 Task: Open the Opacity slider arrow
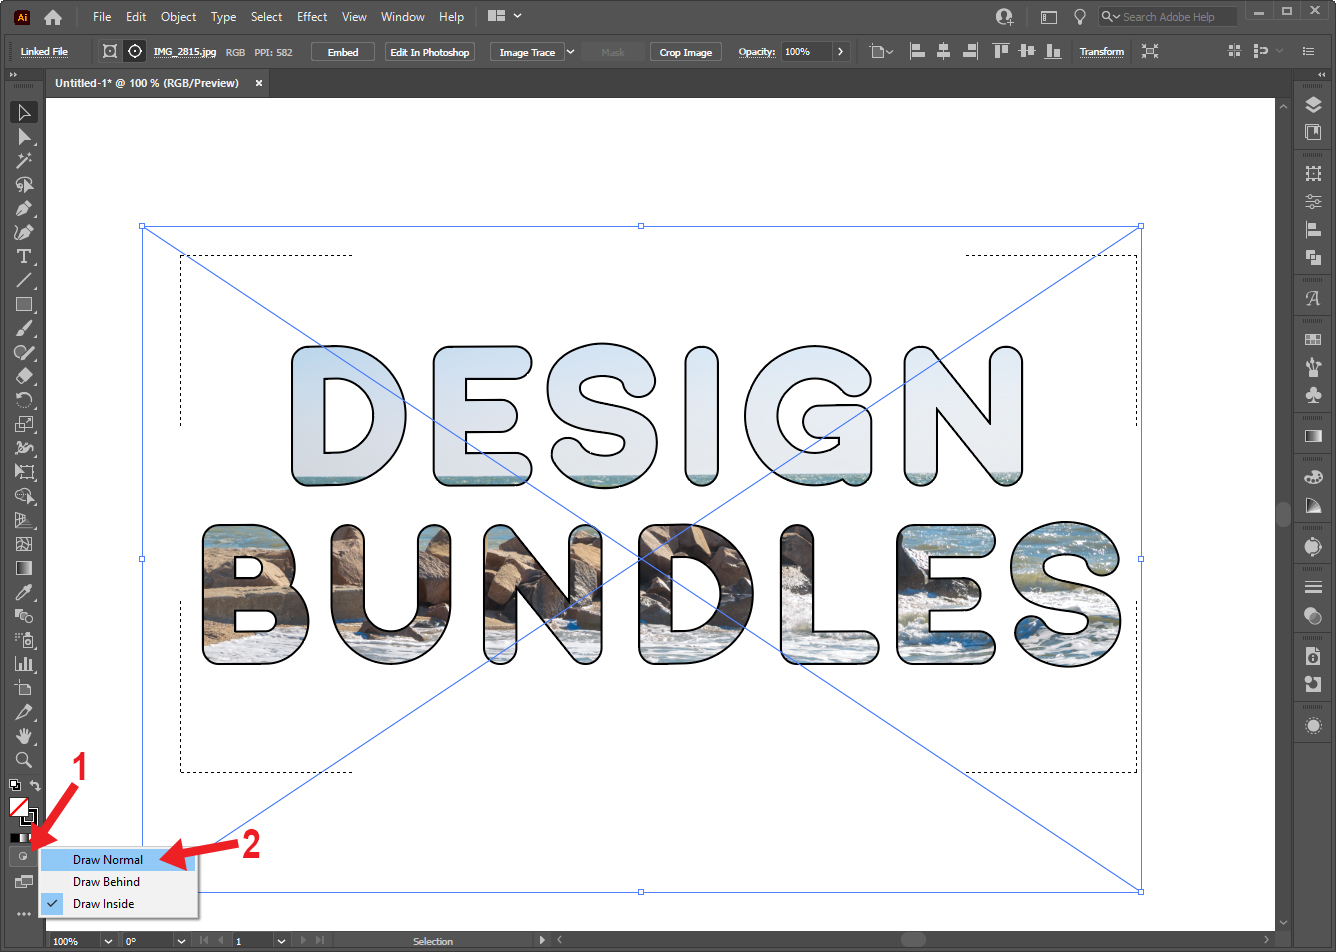tap(840, 52)
